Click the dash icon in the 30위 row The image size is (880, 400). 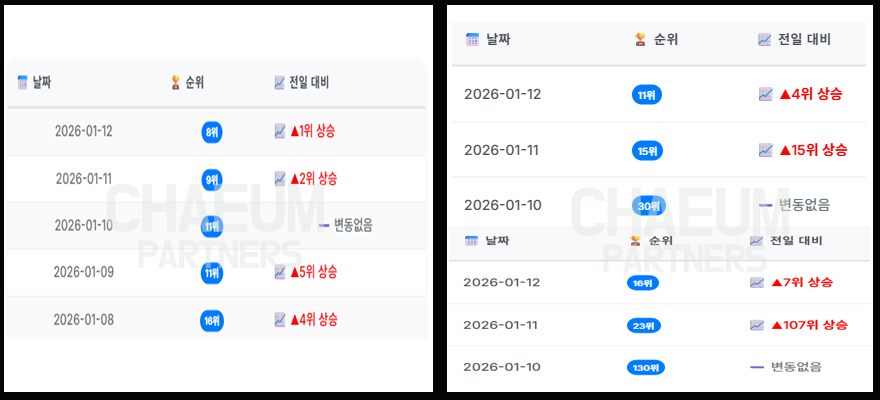[765, 205]
